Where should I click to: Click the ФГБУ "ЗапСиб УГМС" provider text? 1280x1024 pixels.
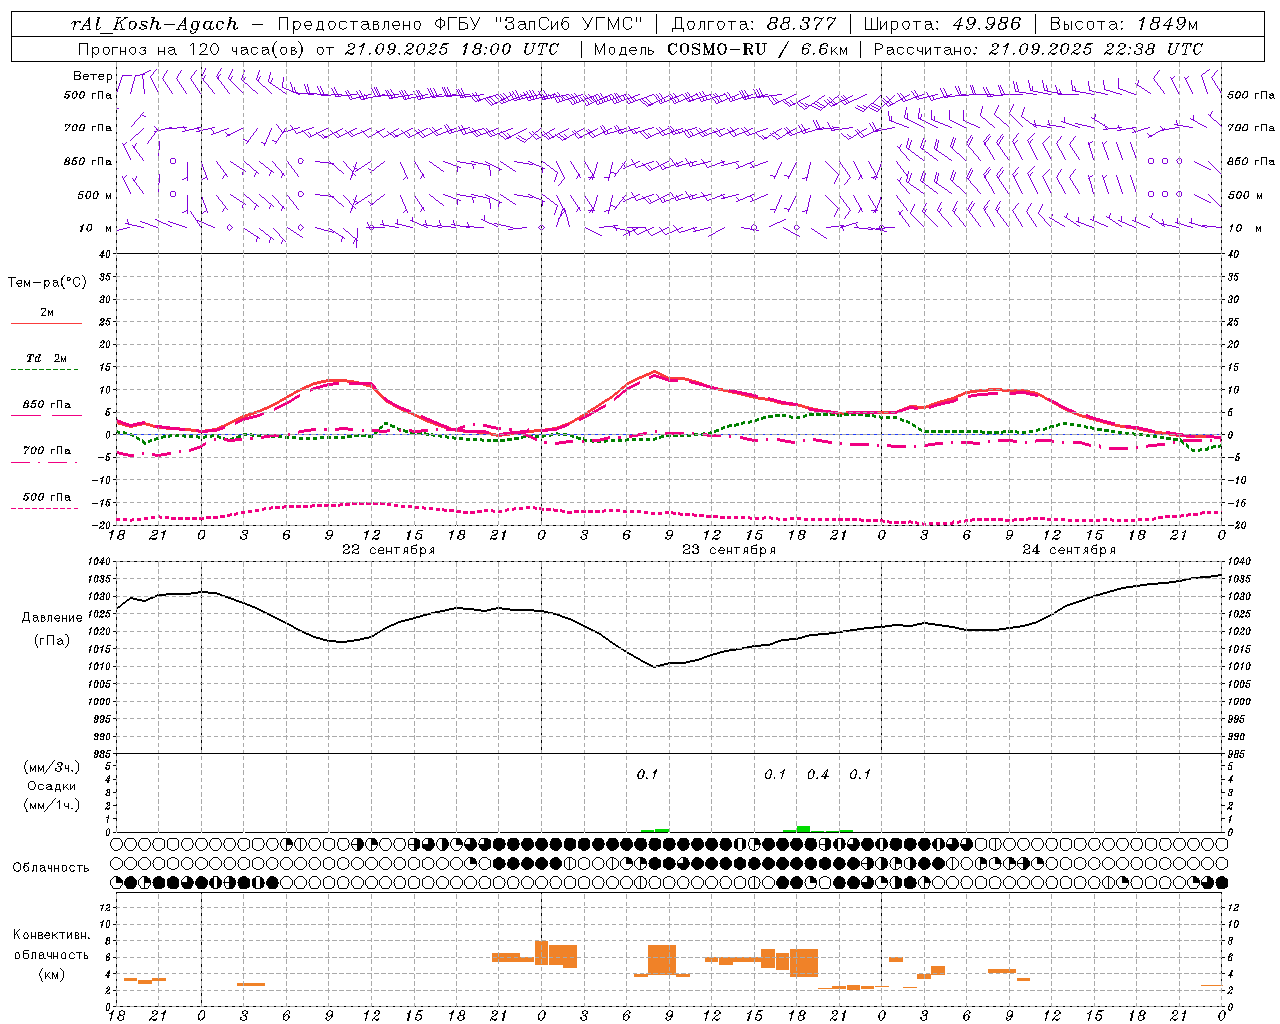pos(539,24)
